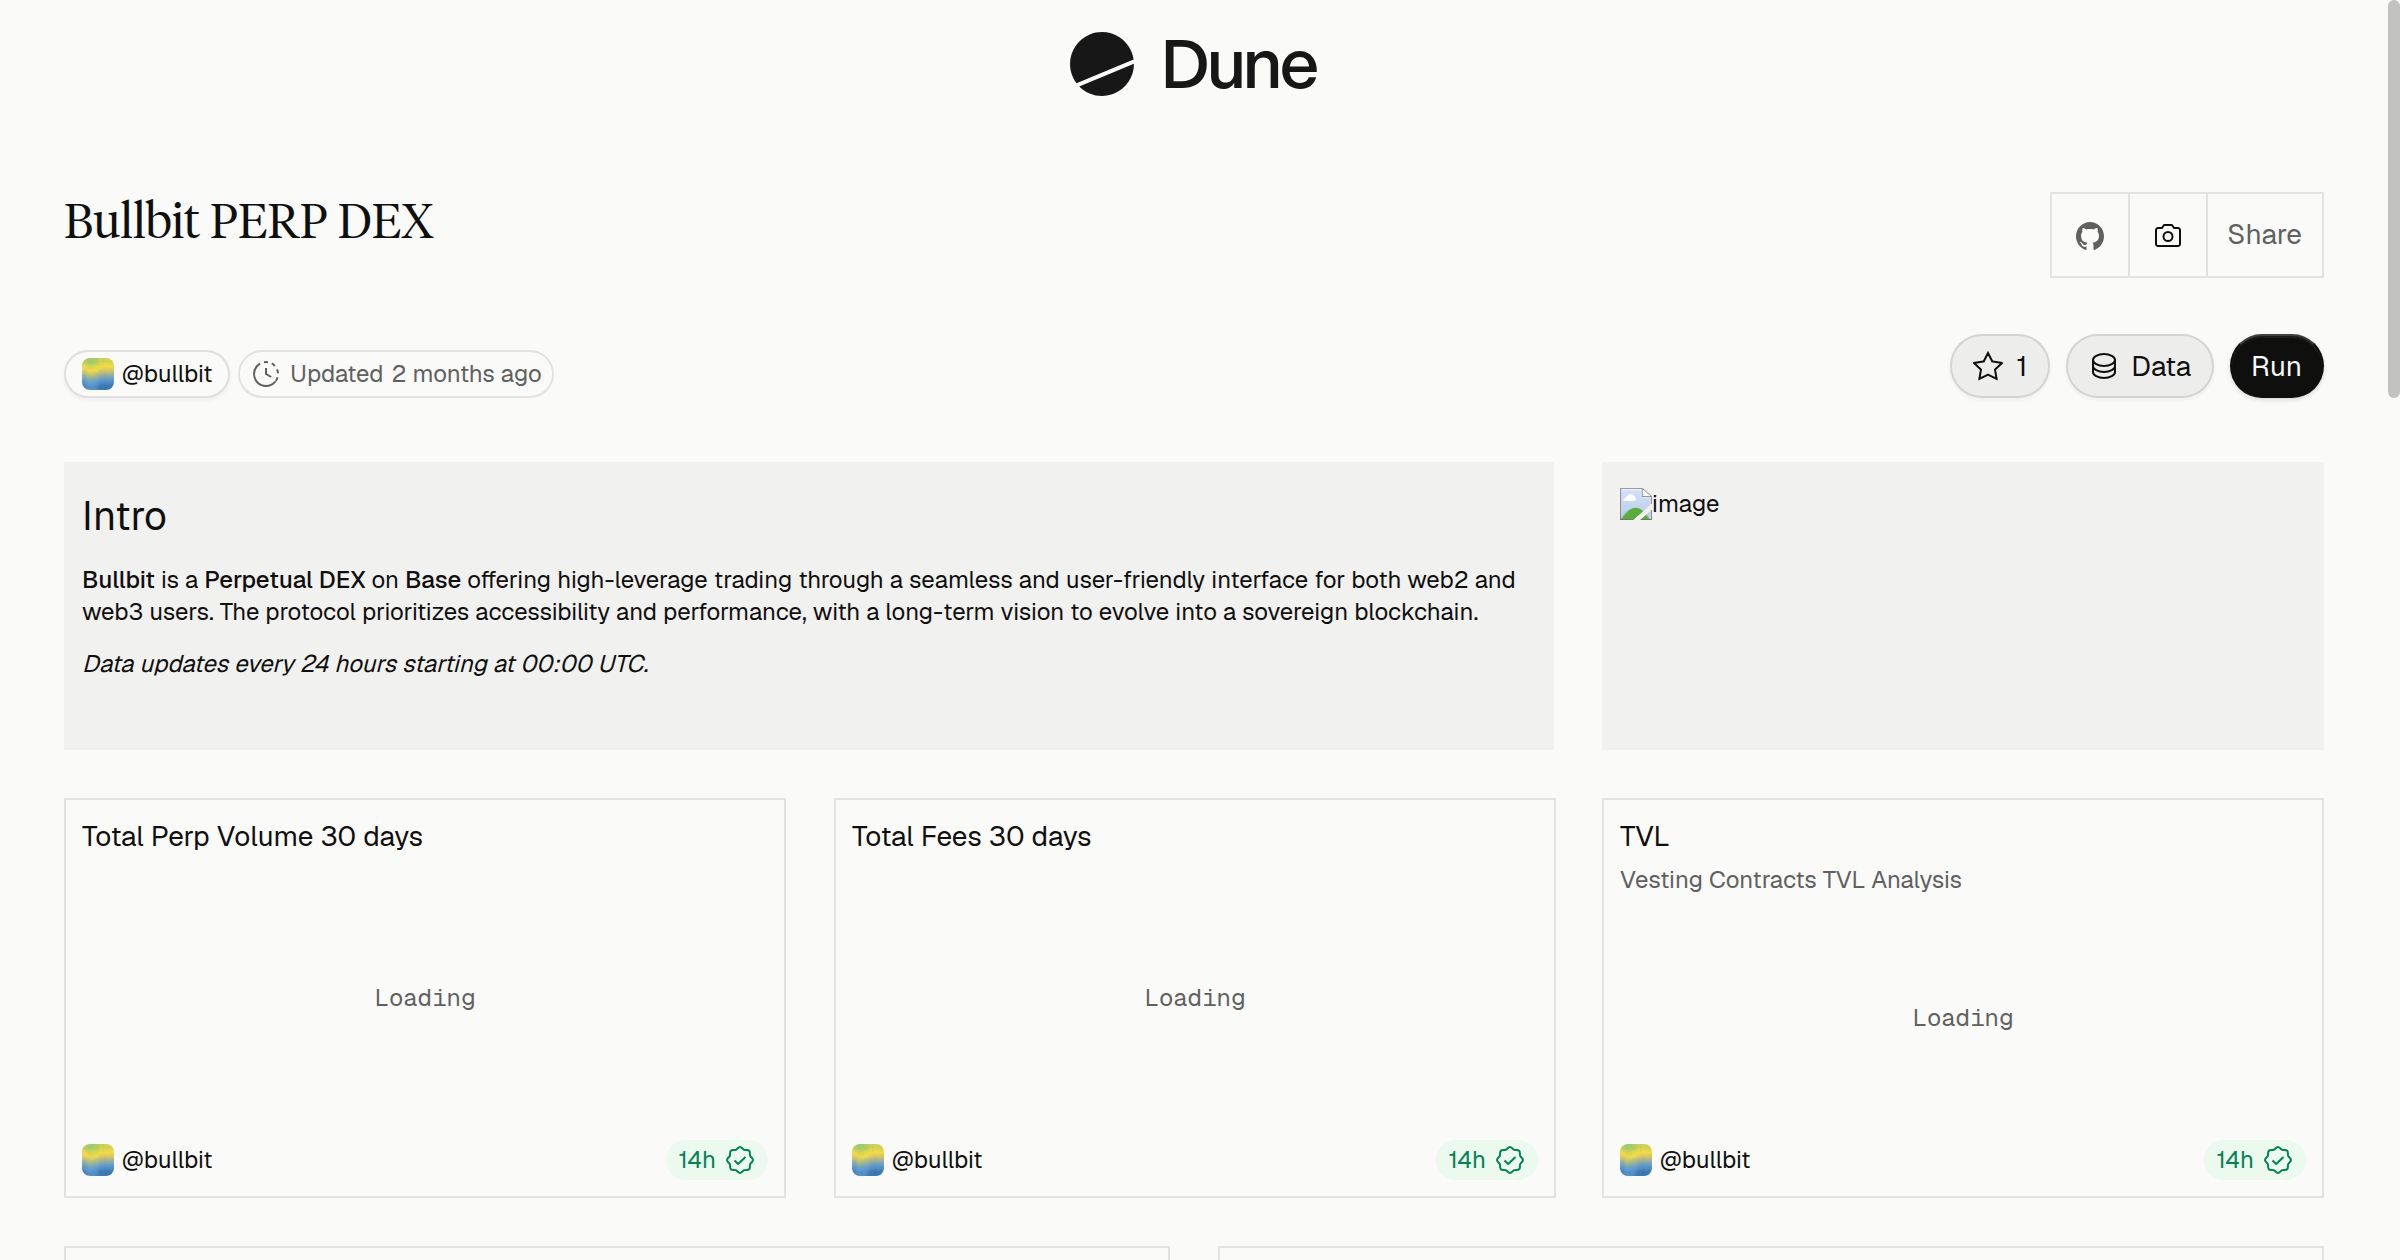Click the 'Data updates every 24 hours' note
This screenshot has width=2400, height=1260.
[x=366, y=664]
